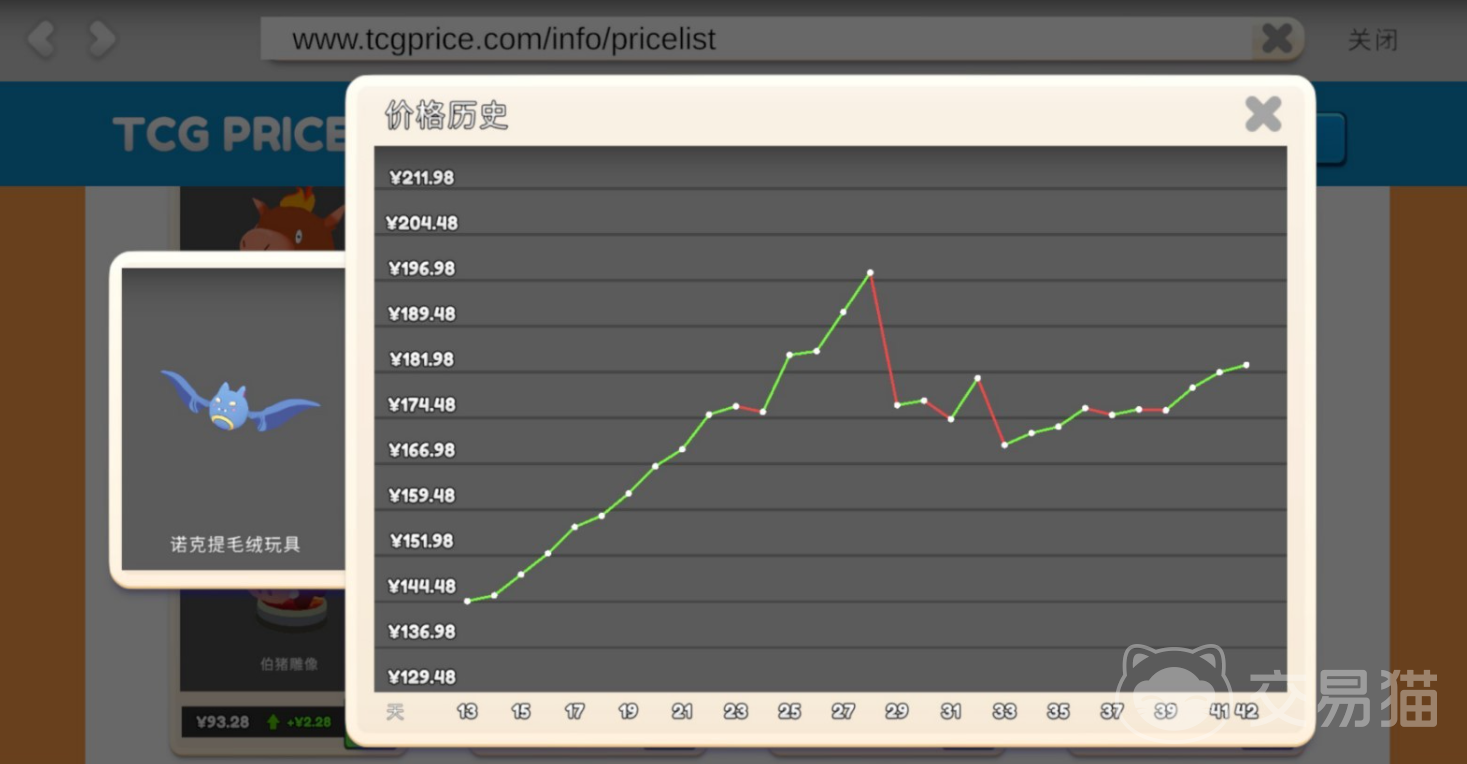The width and height of the screenshot is (1467, 764).
Task: Click the ¥136.98 price axis label
Action: pyautogui.click(x=421, y=631)
